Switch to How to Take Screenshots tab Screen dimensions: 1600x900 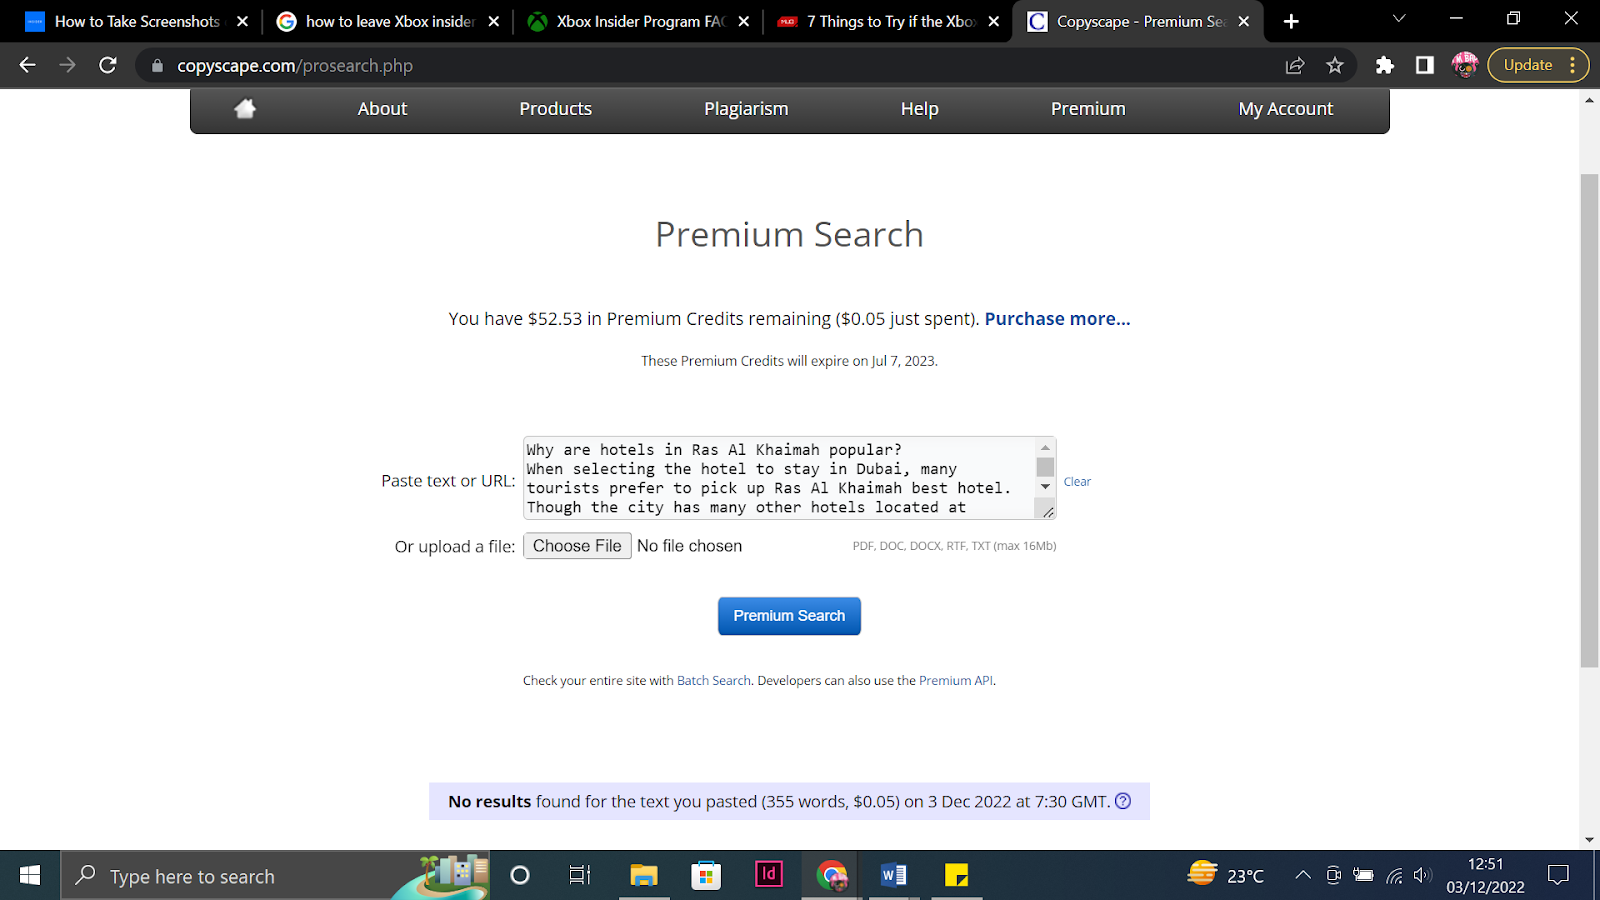pos(137,21)
